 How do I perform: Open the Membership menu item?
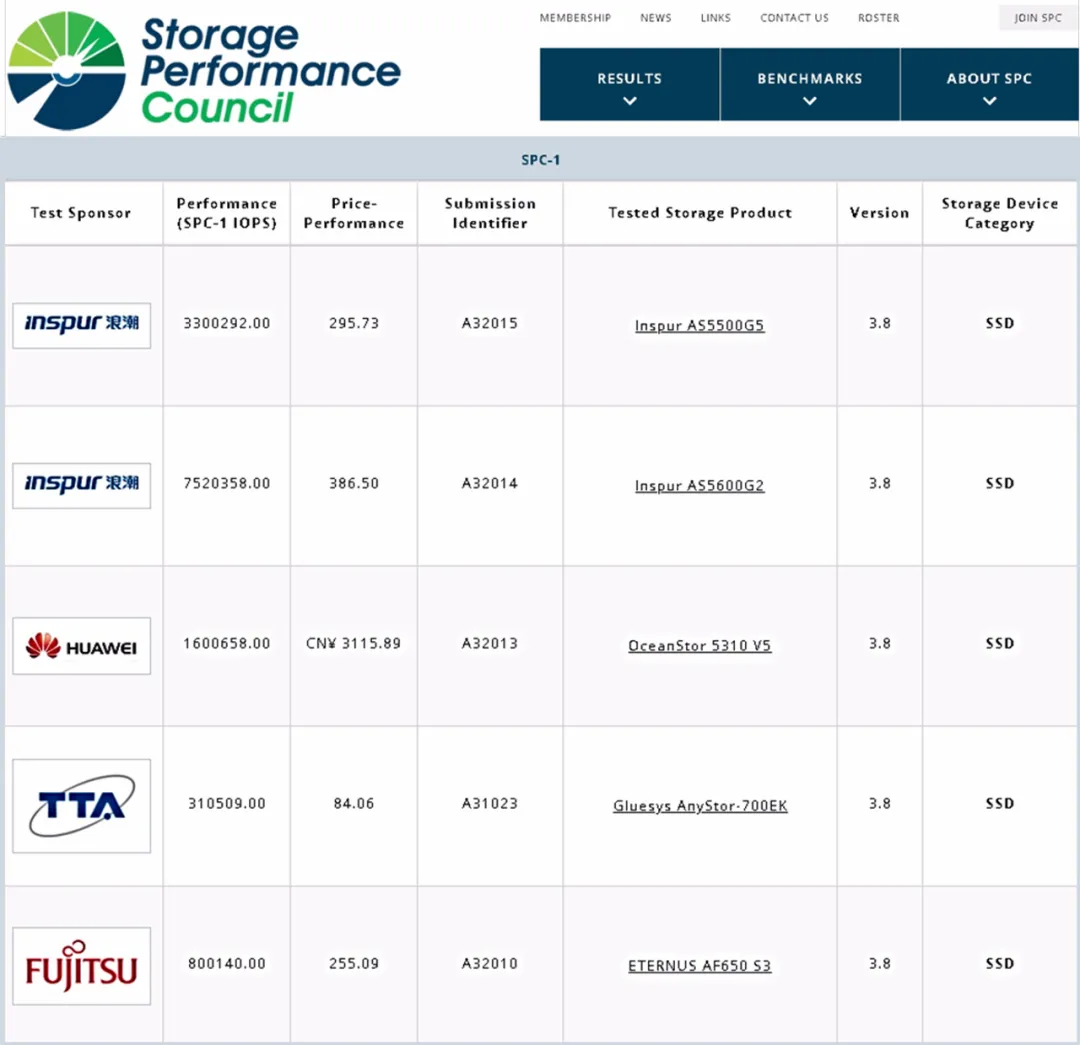tap(575, 18)
